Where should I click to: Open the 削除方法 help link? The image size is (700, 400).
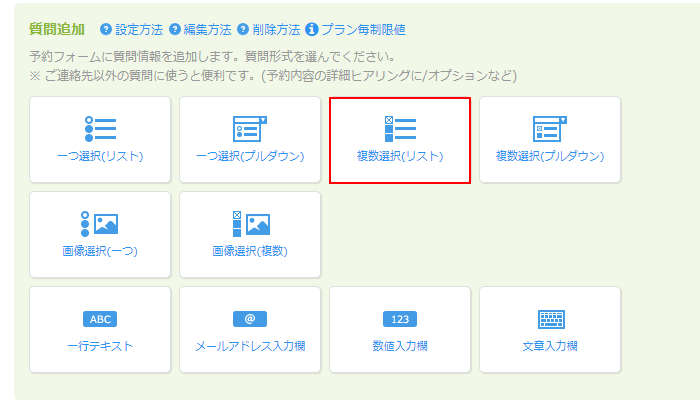[276, 30]
